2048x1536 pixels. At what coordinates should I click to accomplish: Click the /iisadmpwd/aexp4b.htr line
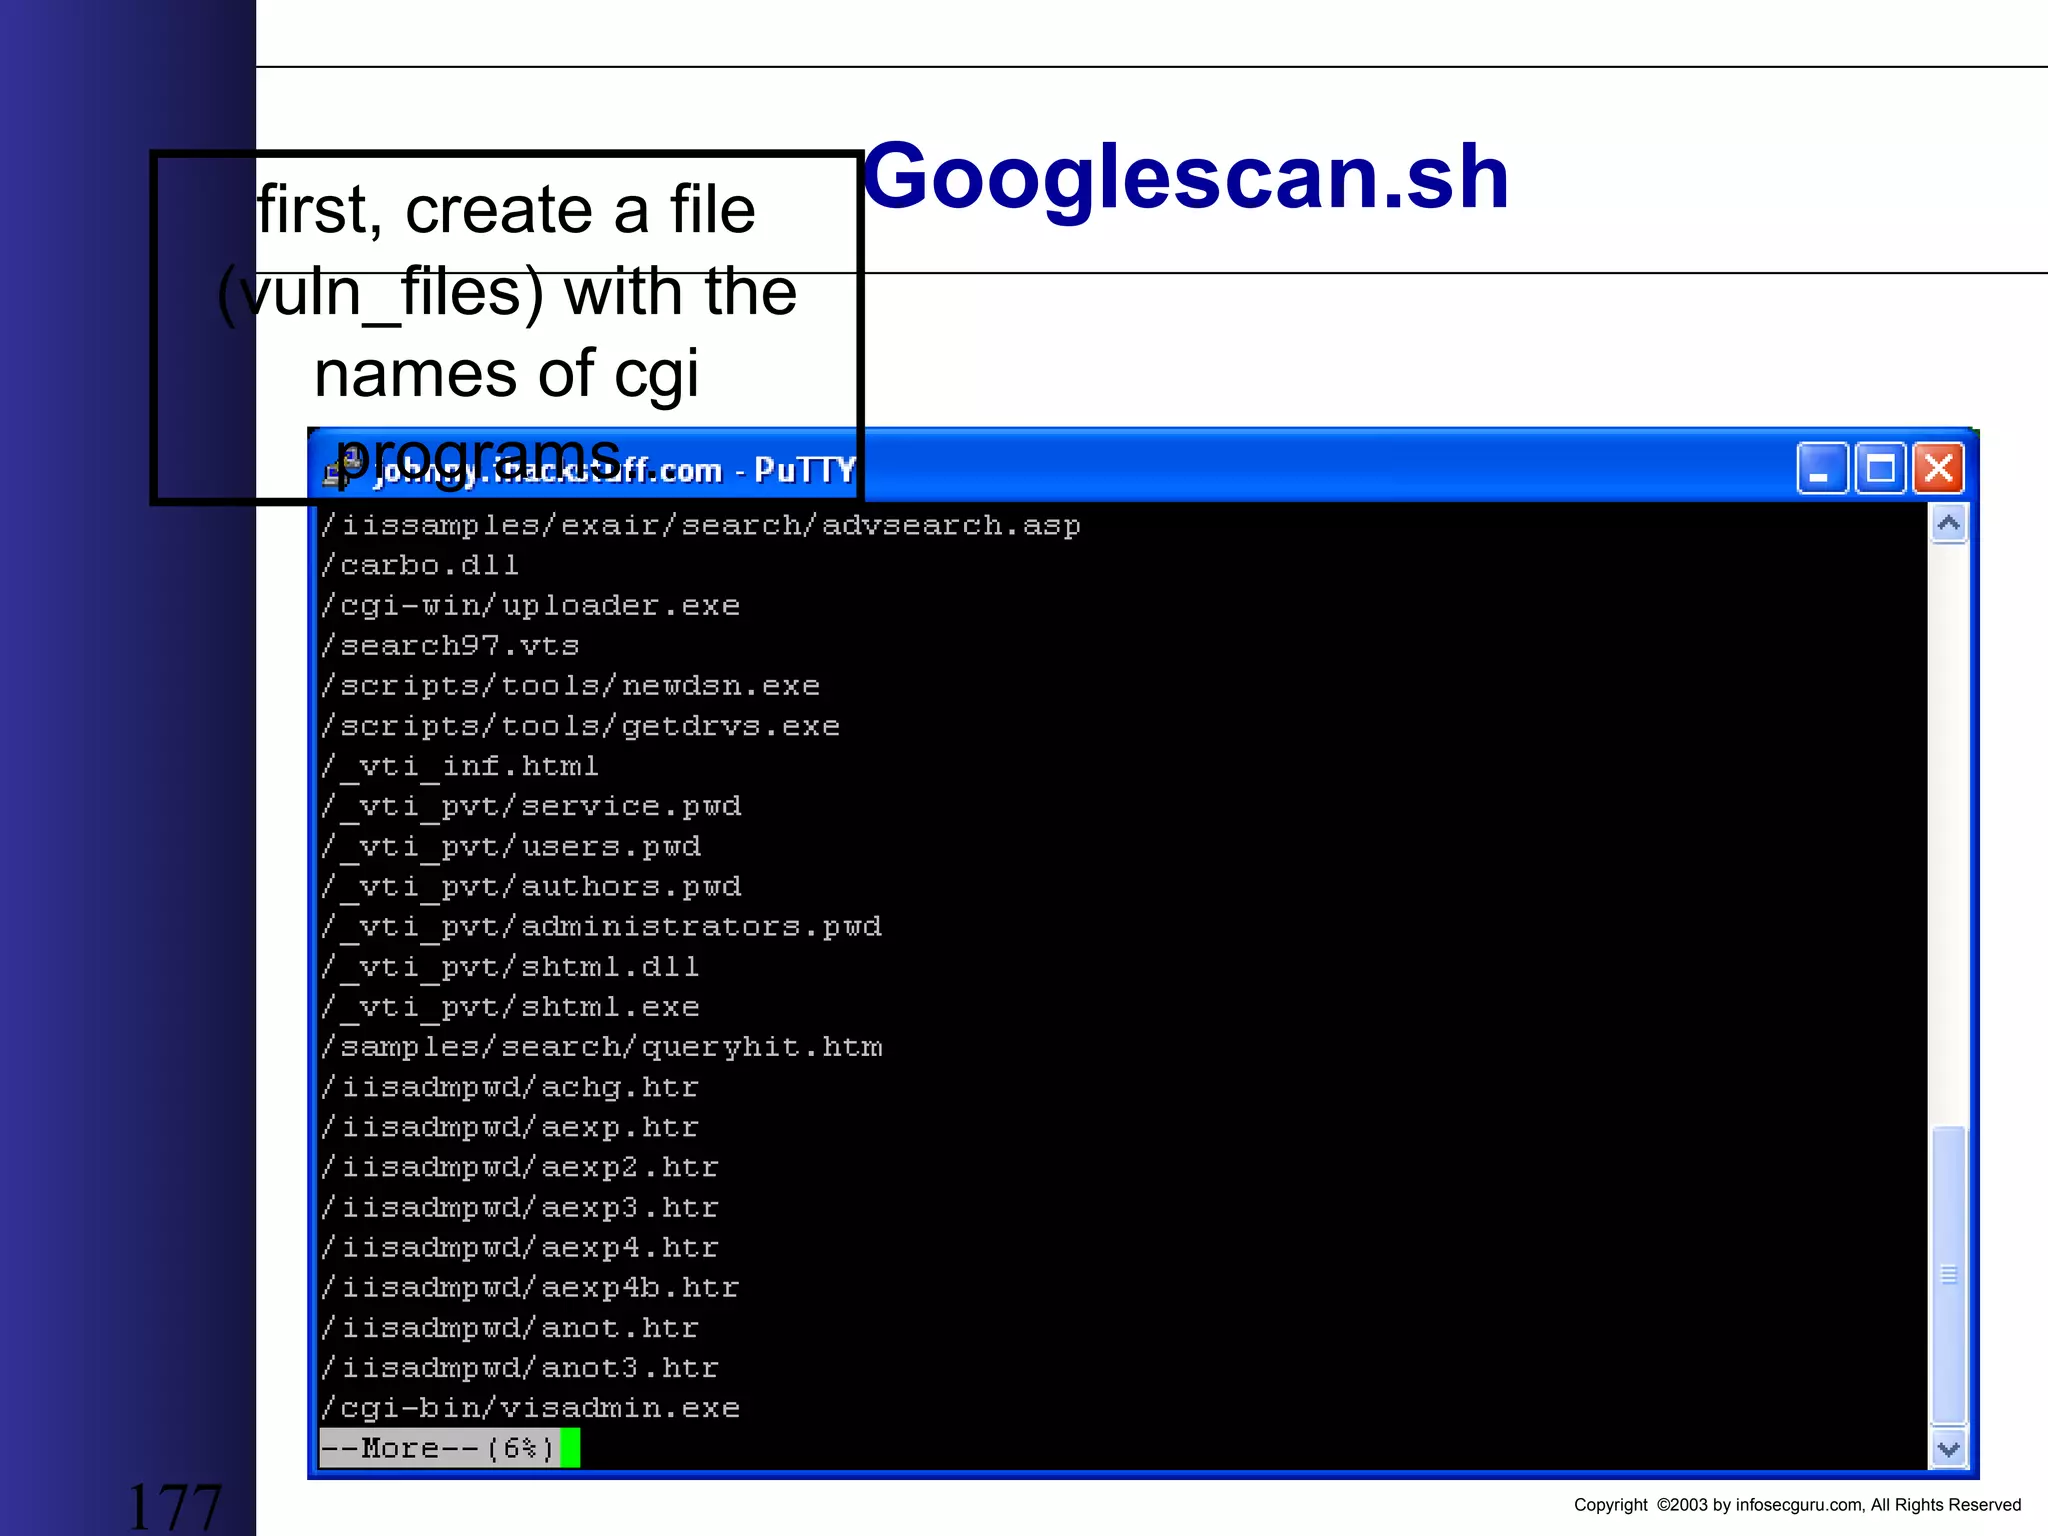[530, 1288]
